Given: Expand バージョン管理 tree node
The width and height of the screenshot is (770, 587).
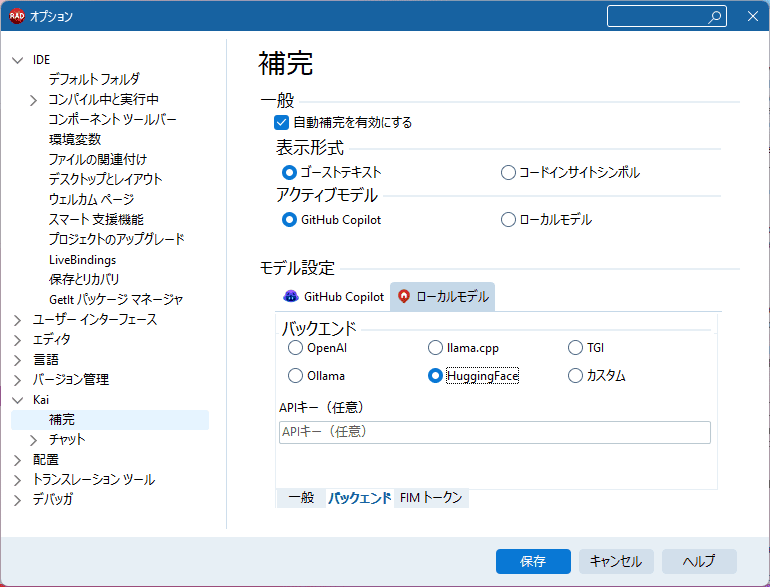Looking at the screenshot, I should [x=18, y=380].
